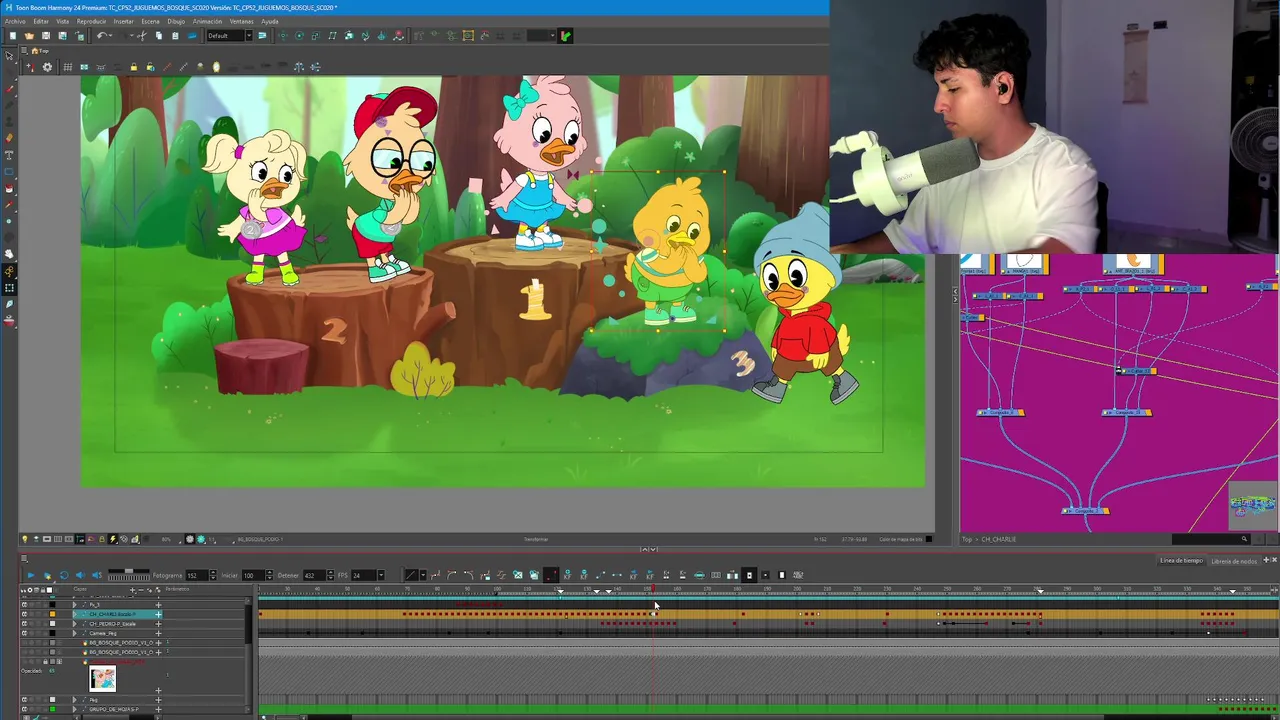The image size is (1280, 720).
Task: Expand the Peg layer
Action: tap(74, 699)
